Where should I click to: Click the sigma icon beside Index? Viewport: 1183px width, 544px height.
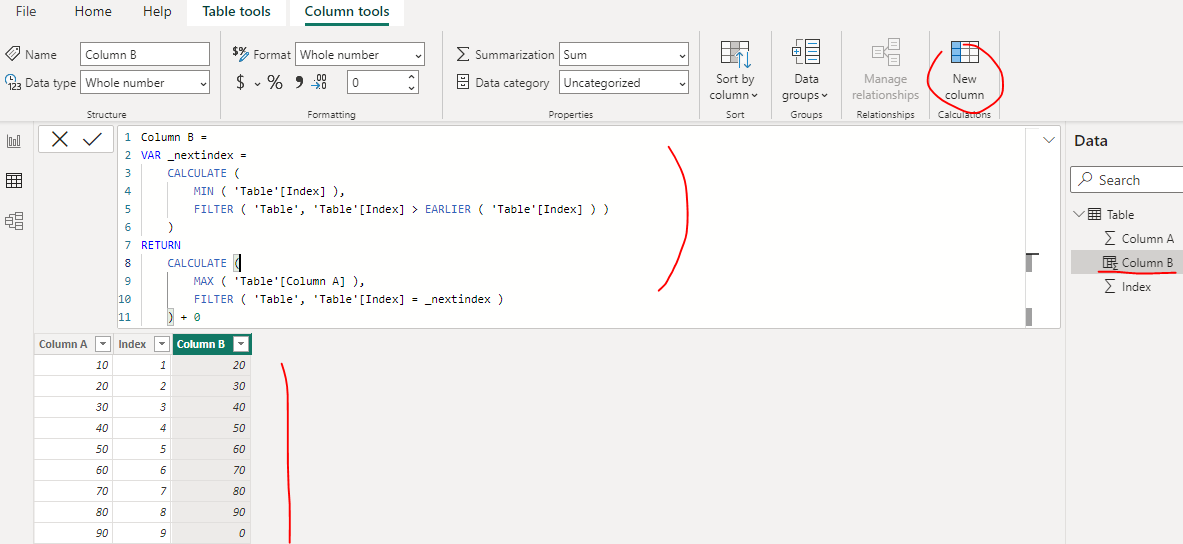(1109, 287)
